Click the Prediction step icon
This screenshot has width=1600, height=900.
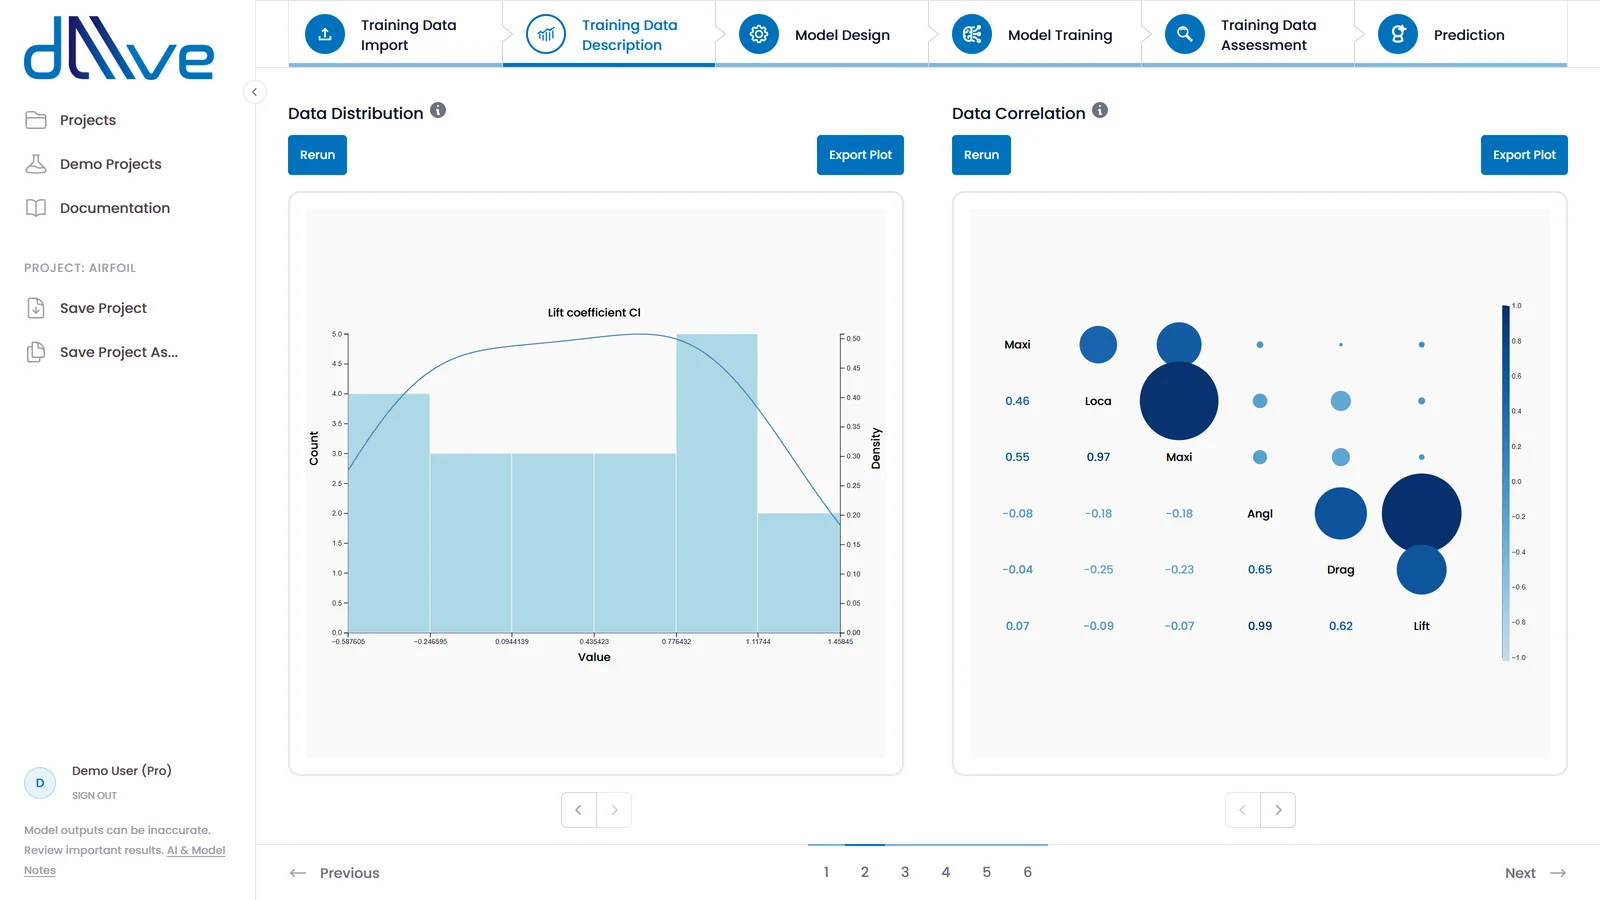coord(1398,34)
